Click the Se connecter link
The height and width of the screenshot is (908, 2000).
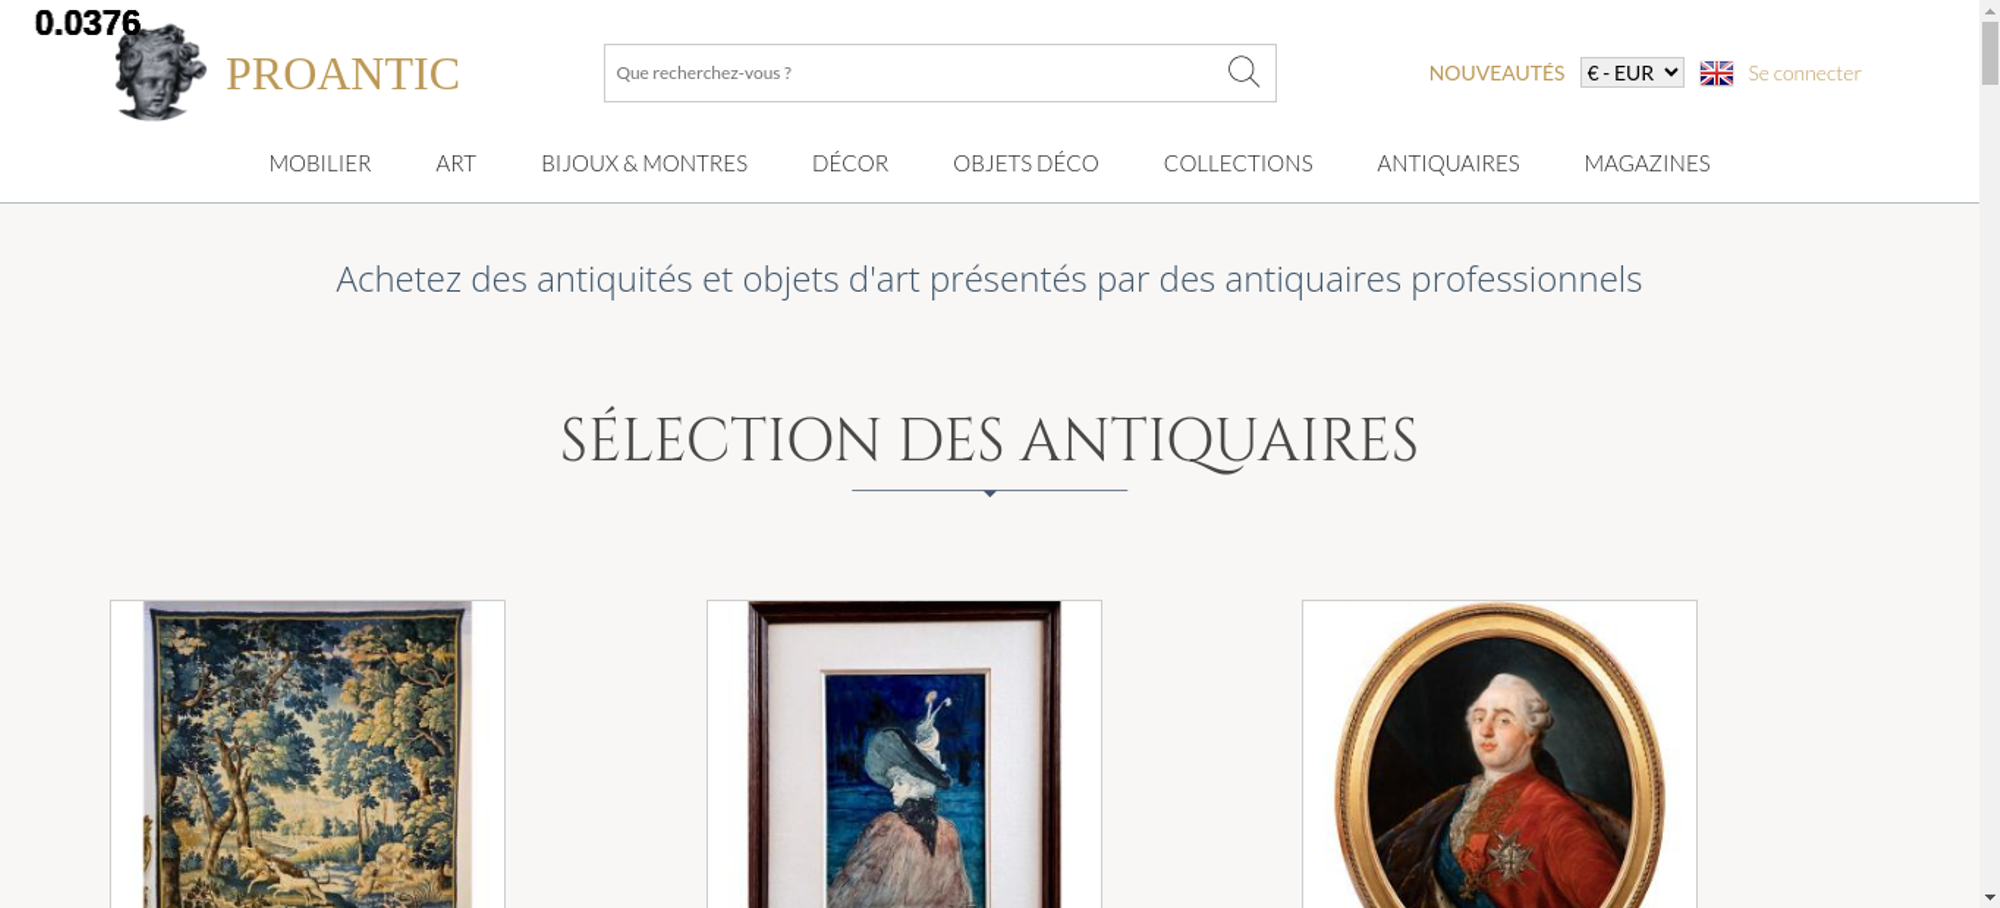point(1804,73)
